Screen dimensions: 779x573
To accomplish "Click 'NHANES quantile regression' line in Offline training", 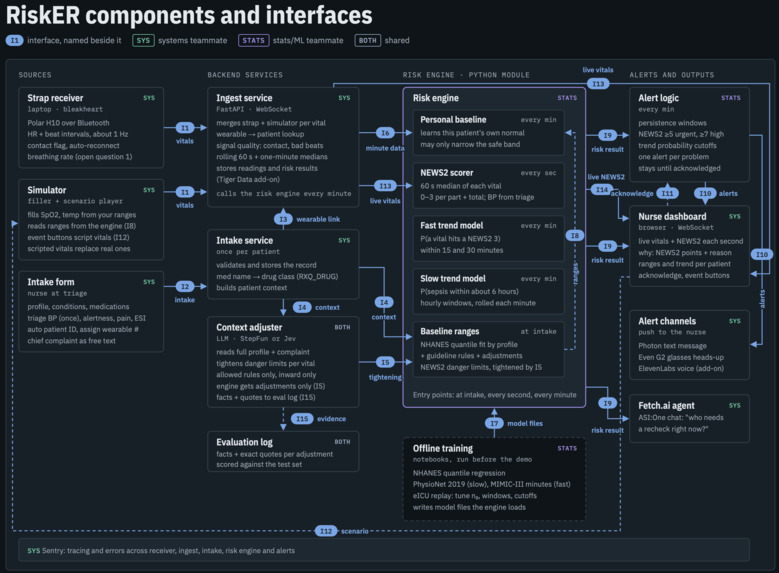I will click(459, 473).
